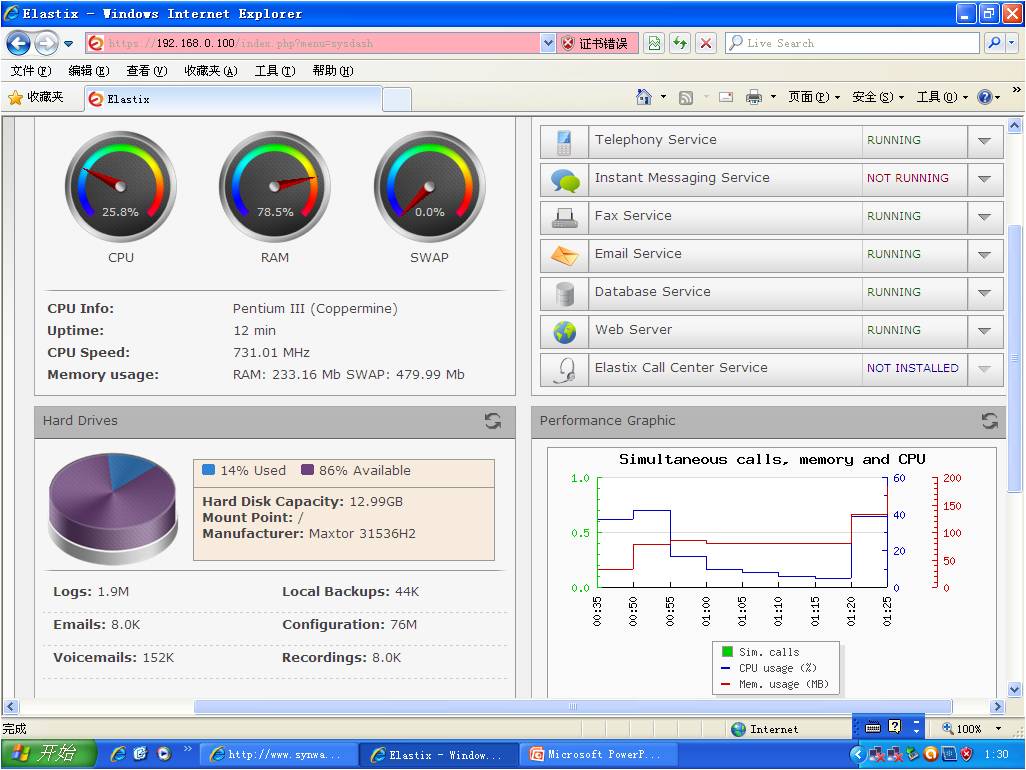Screen dimensions: 1026x770
Task: Click the Start (开始) button
Action: click(x=48, y=754)
